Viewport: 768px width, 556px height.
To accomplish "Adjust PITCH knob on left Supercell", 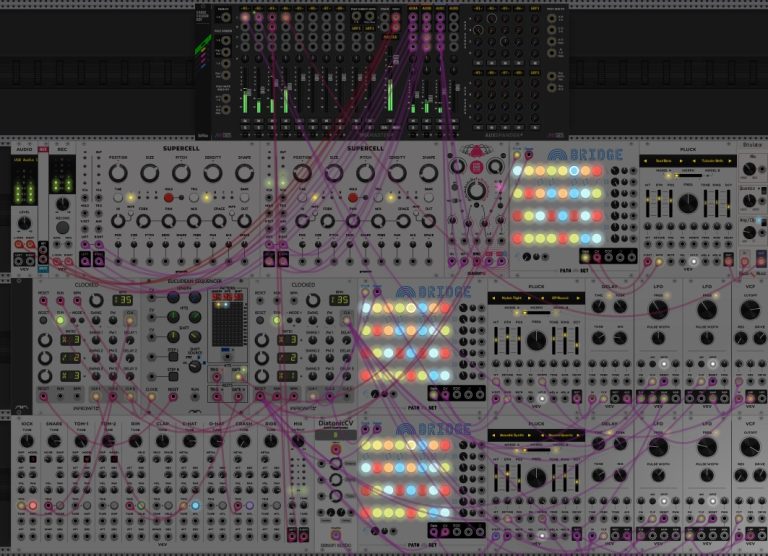I will click(181, 173).
